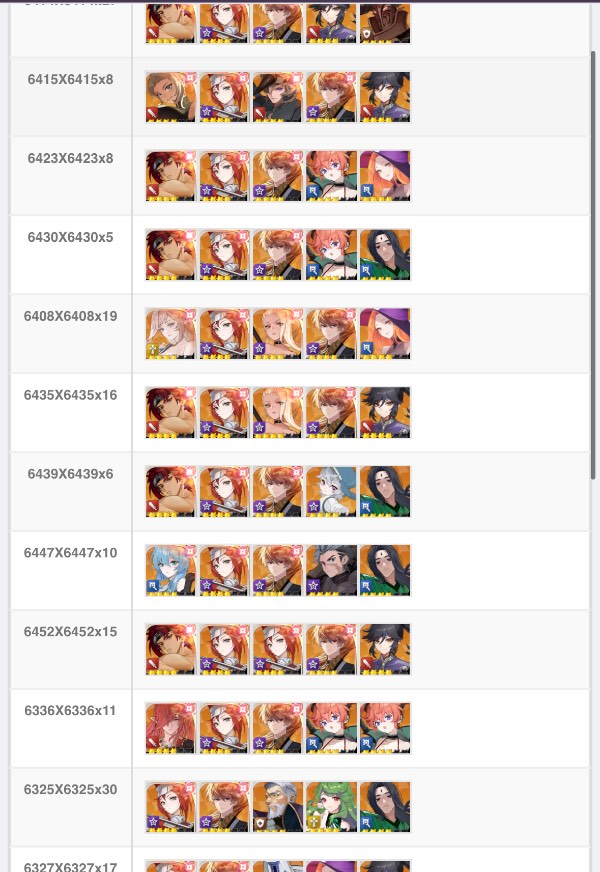The width and height of the screenshot is (600, 872).
Task: Click the last dark-haired character in row 6435X6435x16
Action: pos(385,413)
